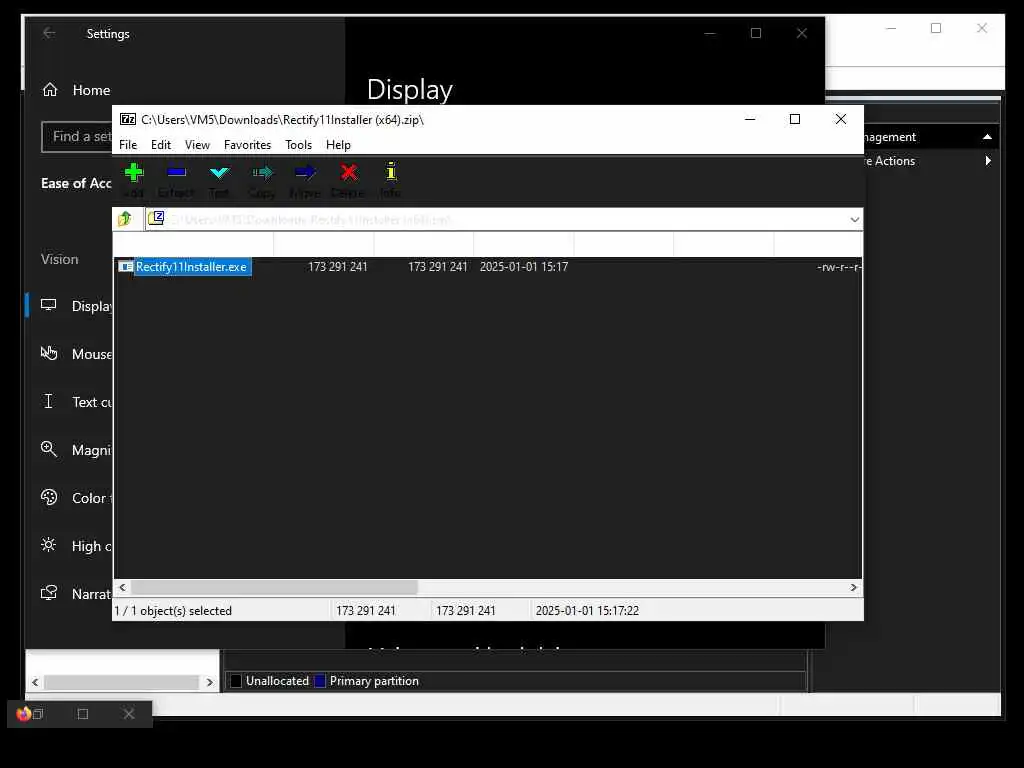Click the Add toolbar icon in 7-Zip
Image resolution: width=1024 pixels, height=768 pixels.
tap(133, 173)
